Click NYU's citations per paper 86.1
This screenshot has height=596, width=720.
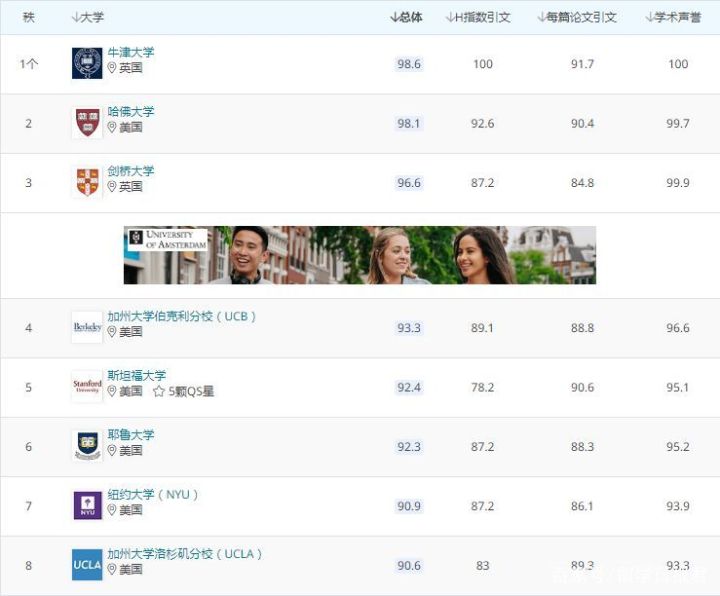point(582,506)
